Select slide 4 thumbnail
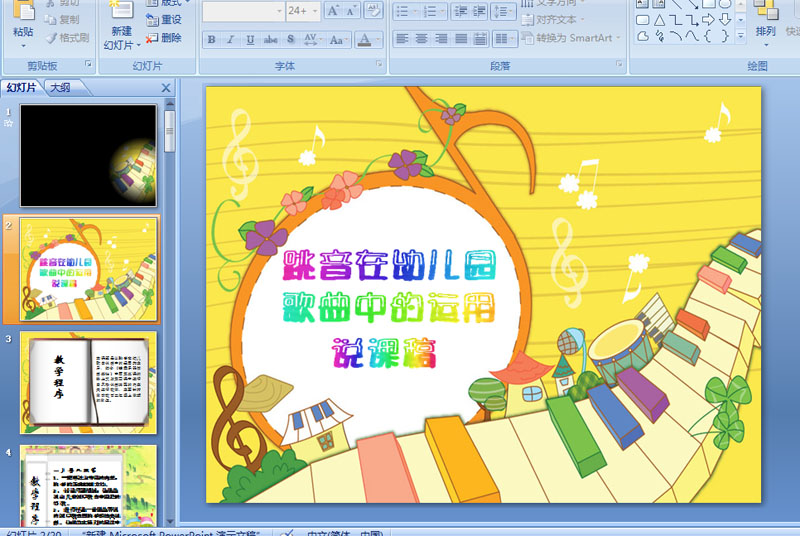 pyautogui.click(x=88, y=486)
